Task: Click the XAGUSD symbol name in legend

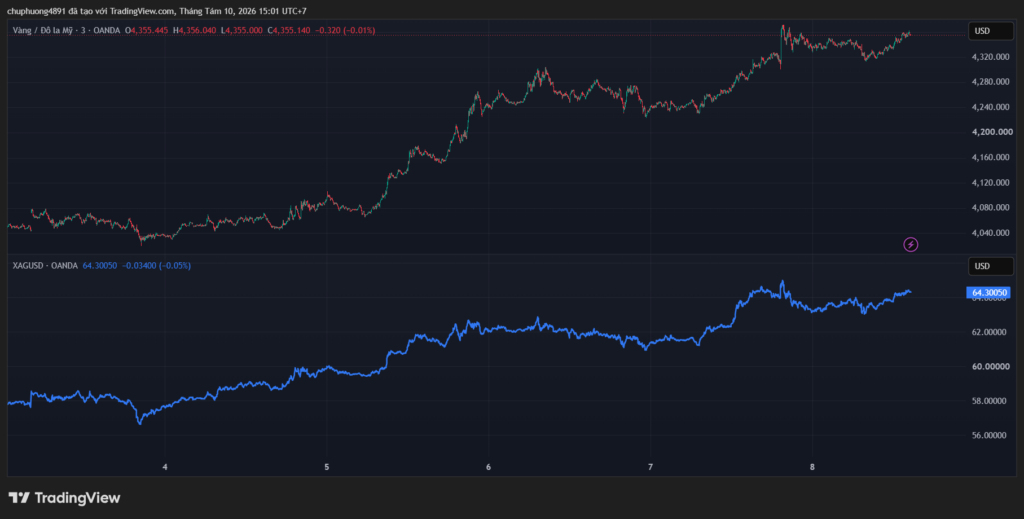Action: point(27,266)
